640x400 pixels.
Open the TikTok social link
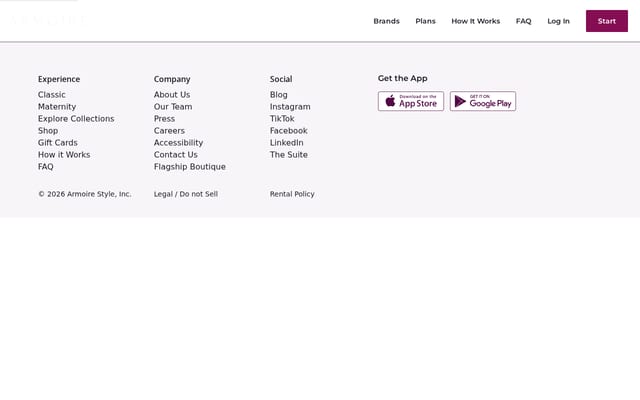tap(282, 119)
